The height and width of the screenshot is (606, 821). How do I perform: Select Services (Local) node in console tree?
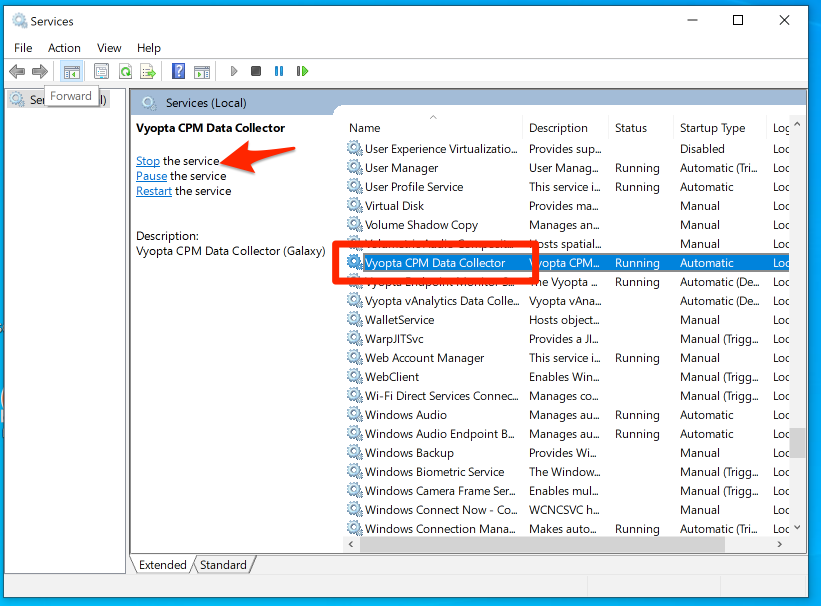tap(59, 99)
